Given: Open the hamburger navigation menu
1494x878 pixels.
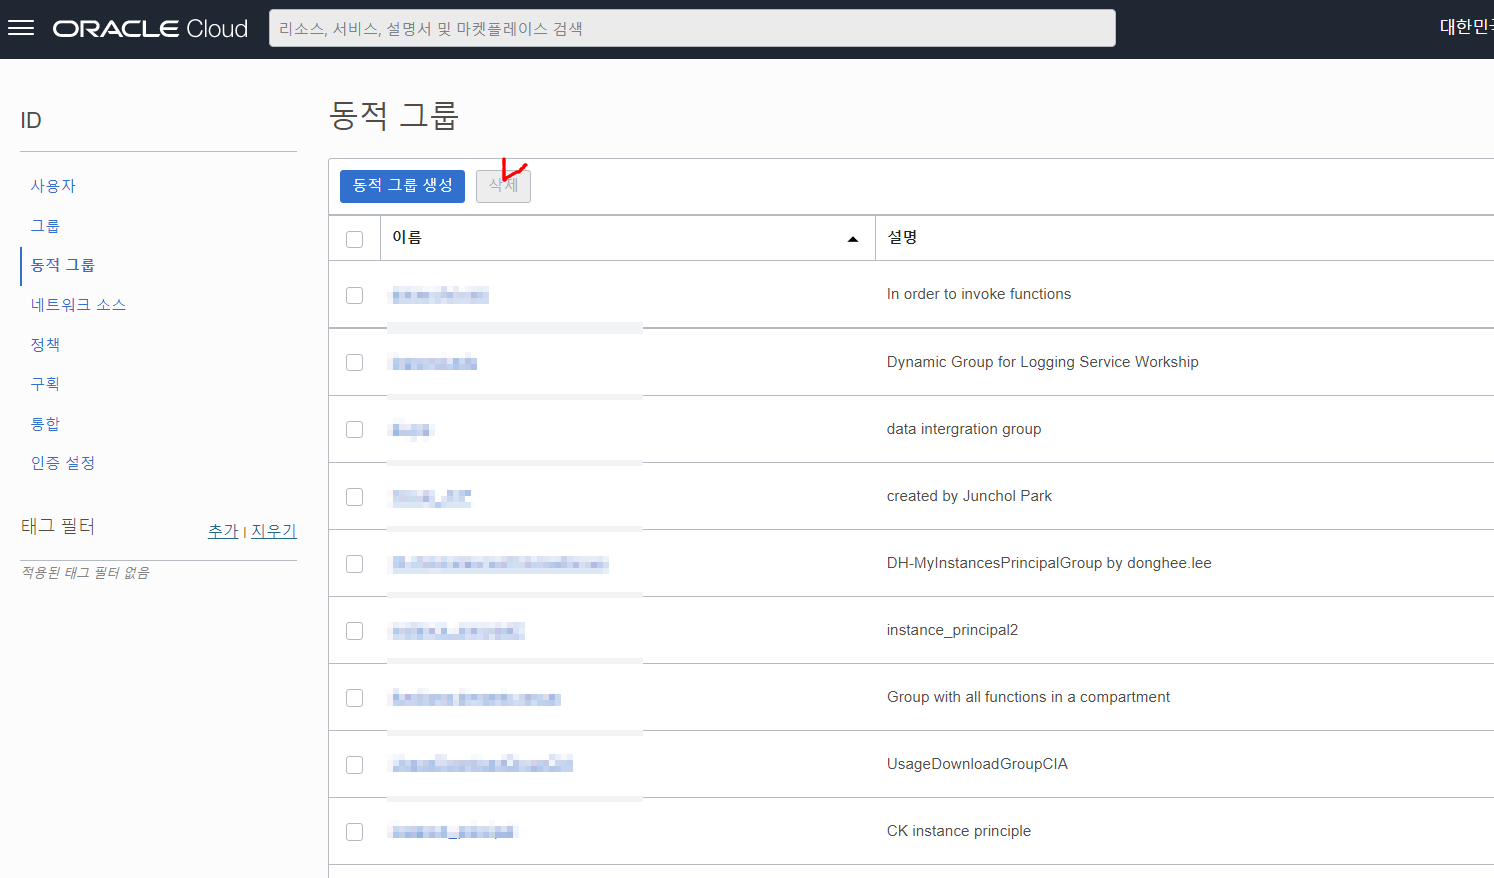Looking at the screenshot, I should click(21, 28).
